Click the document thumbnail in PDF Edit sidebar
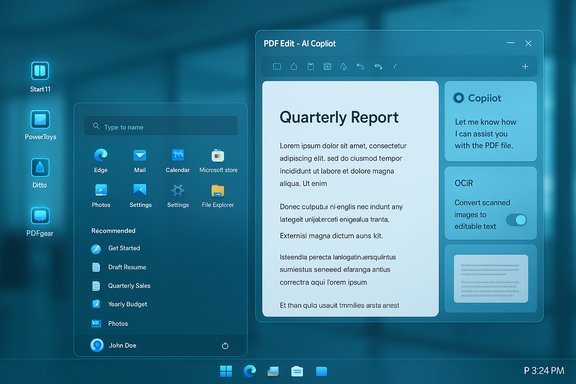The height and width of the screenshot is (384, 576). [x=491, y=279]
